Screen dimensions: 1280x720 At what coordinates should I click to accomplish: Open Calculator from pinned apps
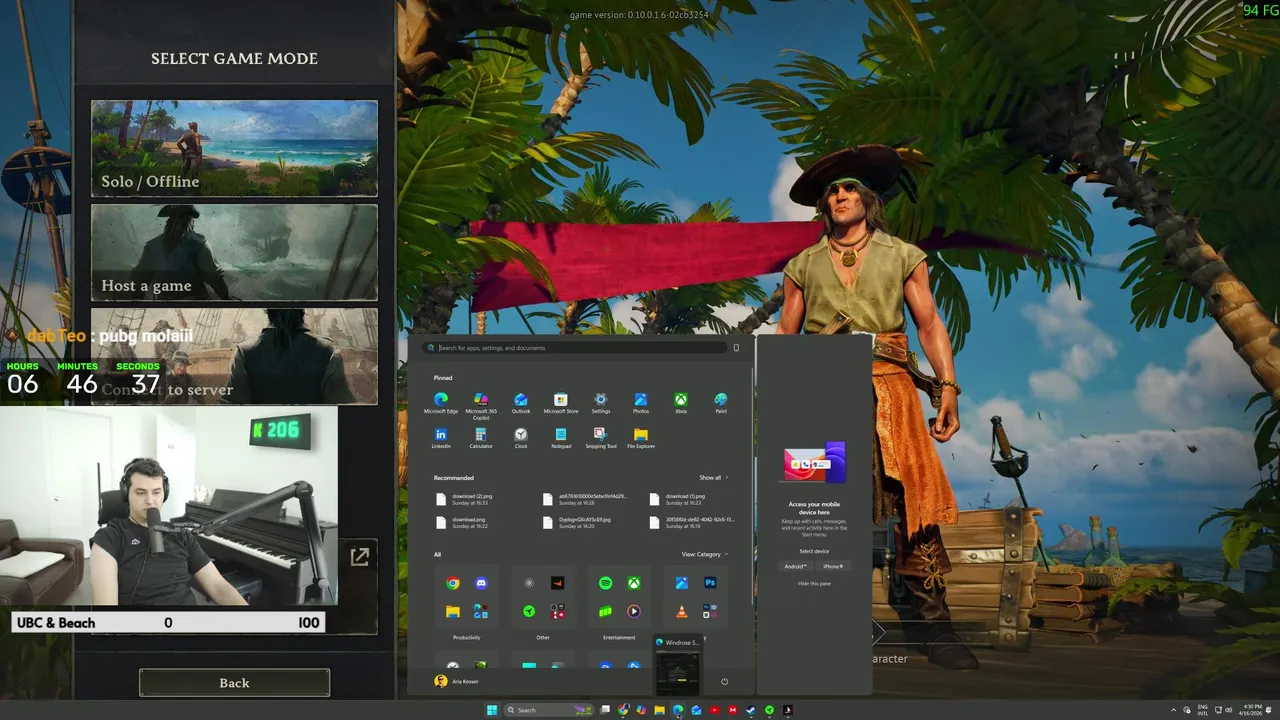481,438
